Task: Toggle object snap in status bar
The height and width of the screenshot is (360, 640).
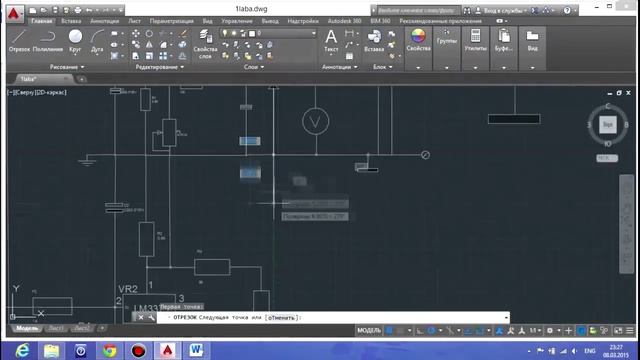Action: 480,330
